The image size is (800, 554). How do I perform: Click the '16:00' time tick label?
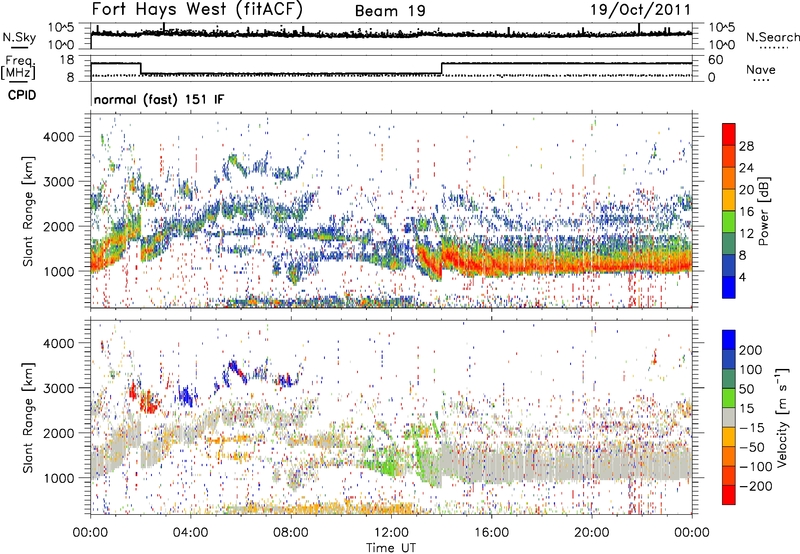click(491, 533)
